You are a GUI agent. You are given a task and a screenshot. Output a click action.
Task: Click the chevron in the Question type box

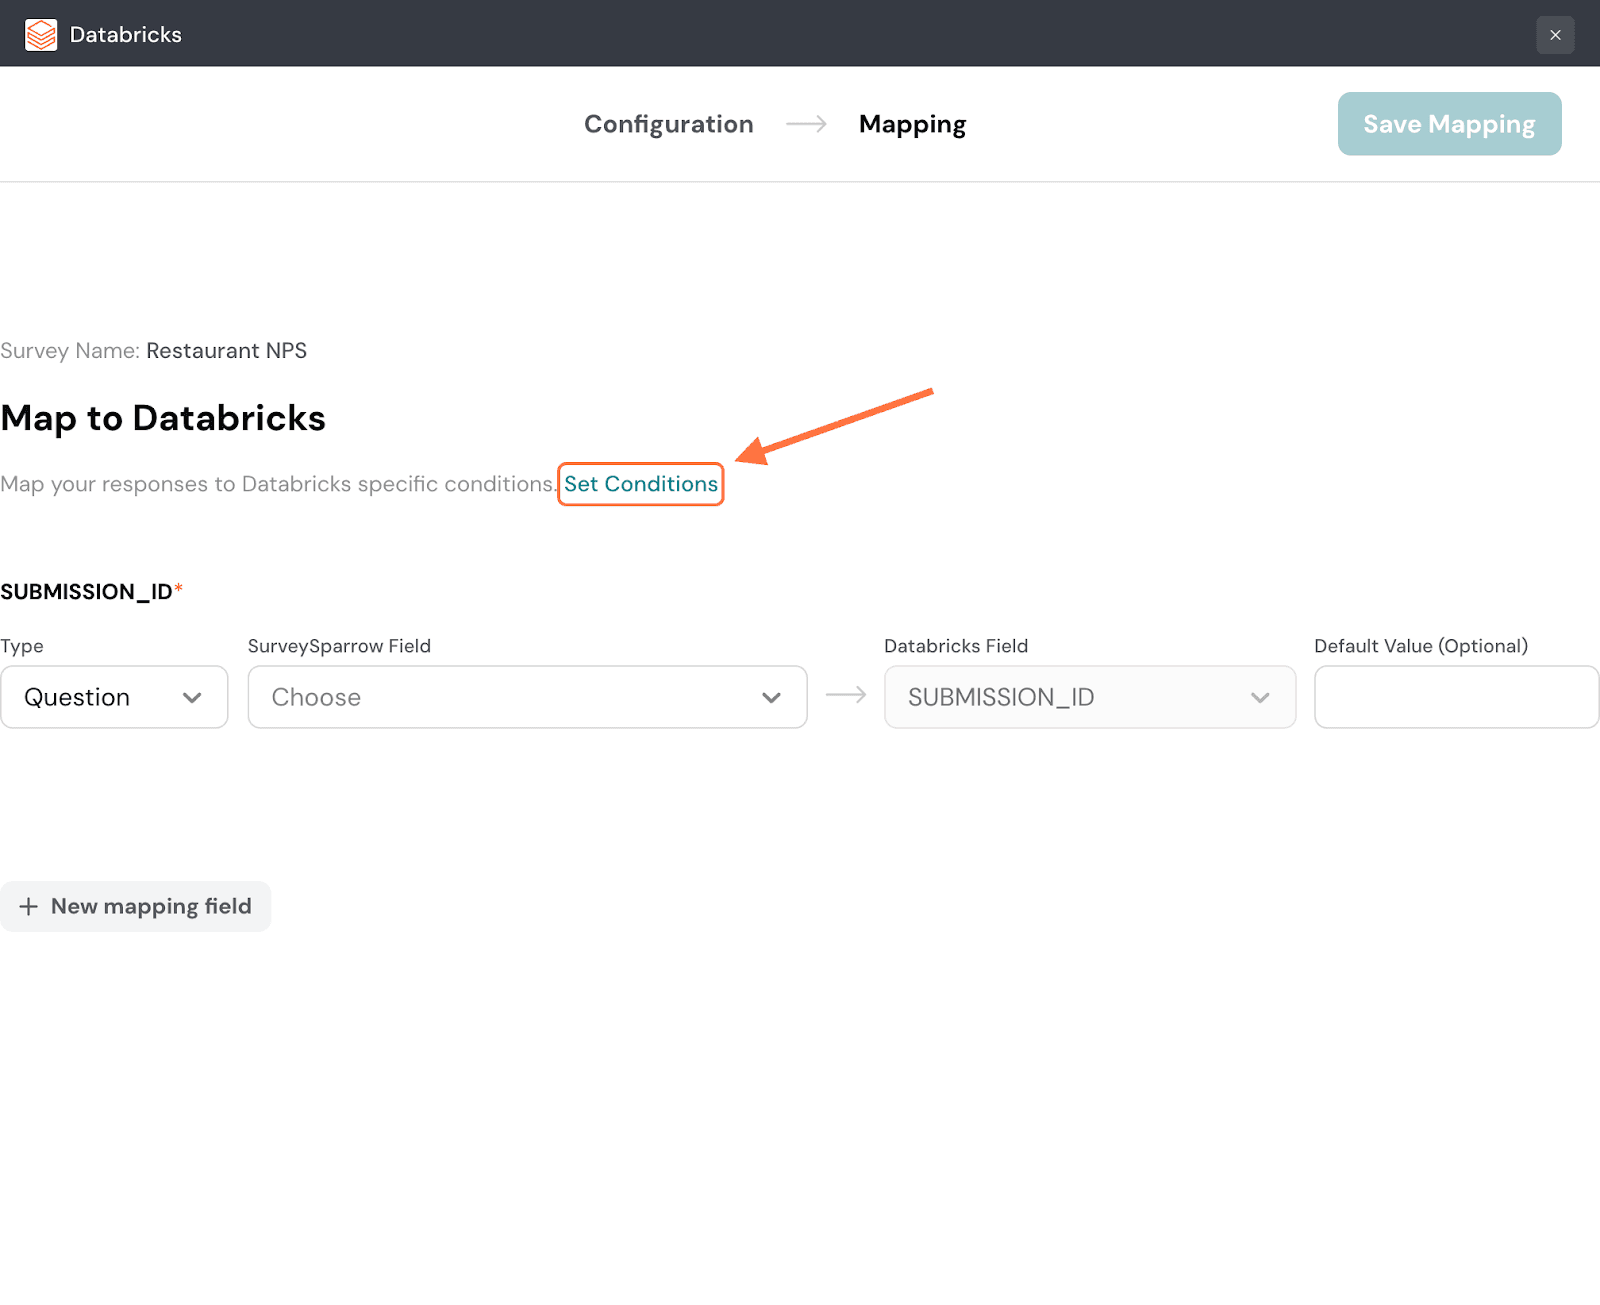[192, 698]
